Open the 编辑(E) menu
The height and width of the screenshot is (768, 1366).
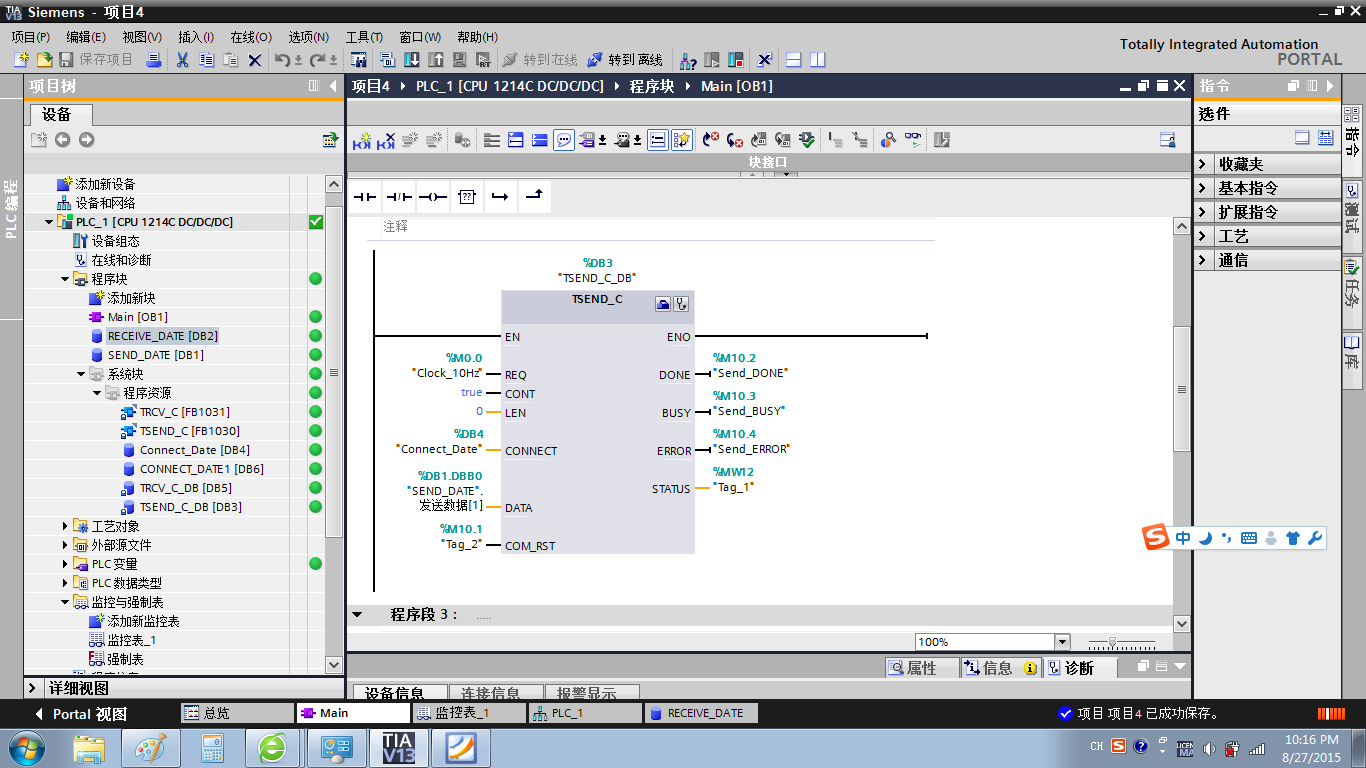[86, 37]
